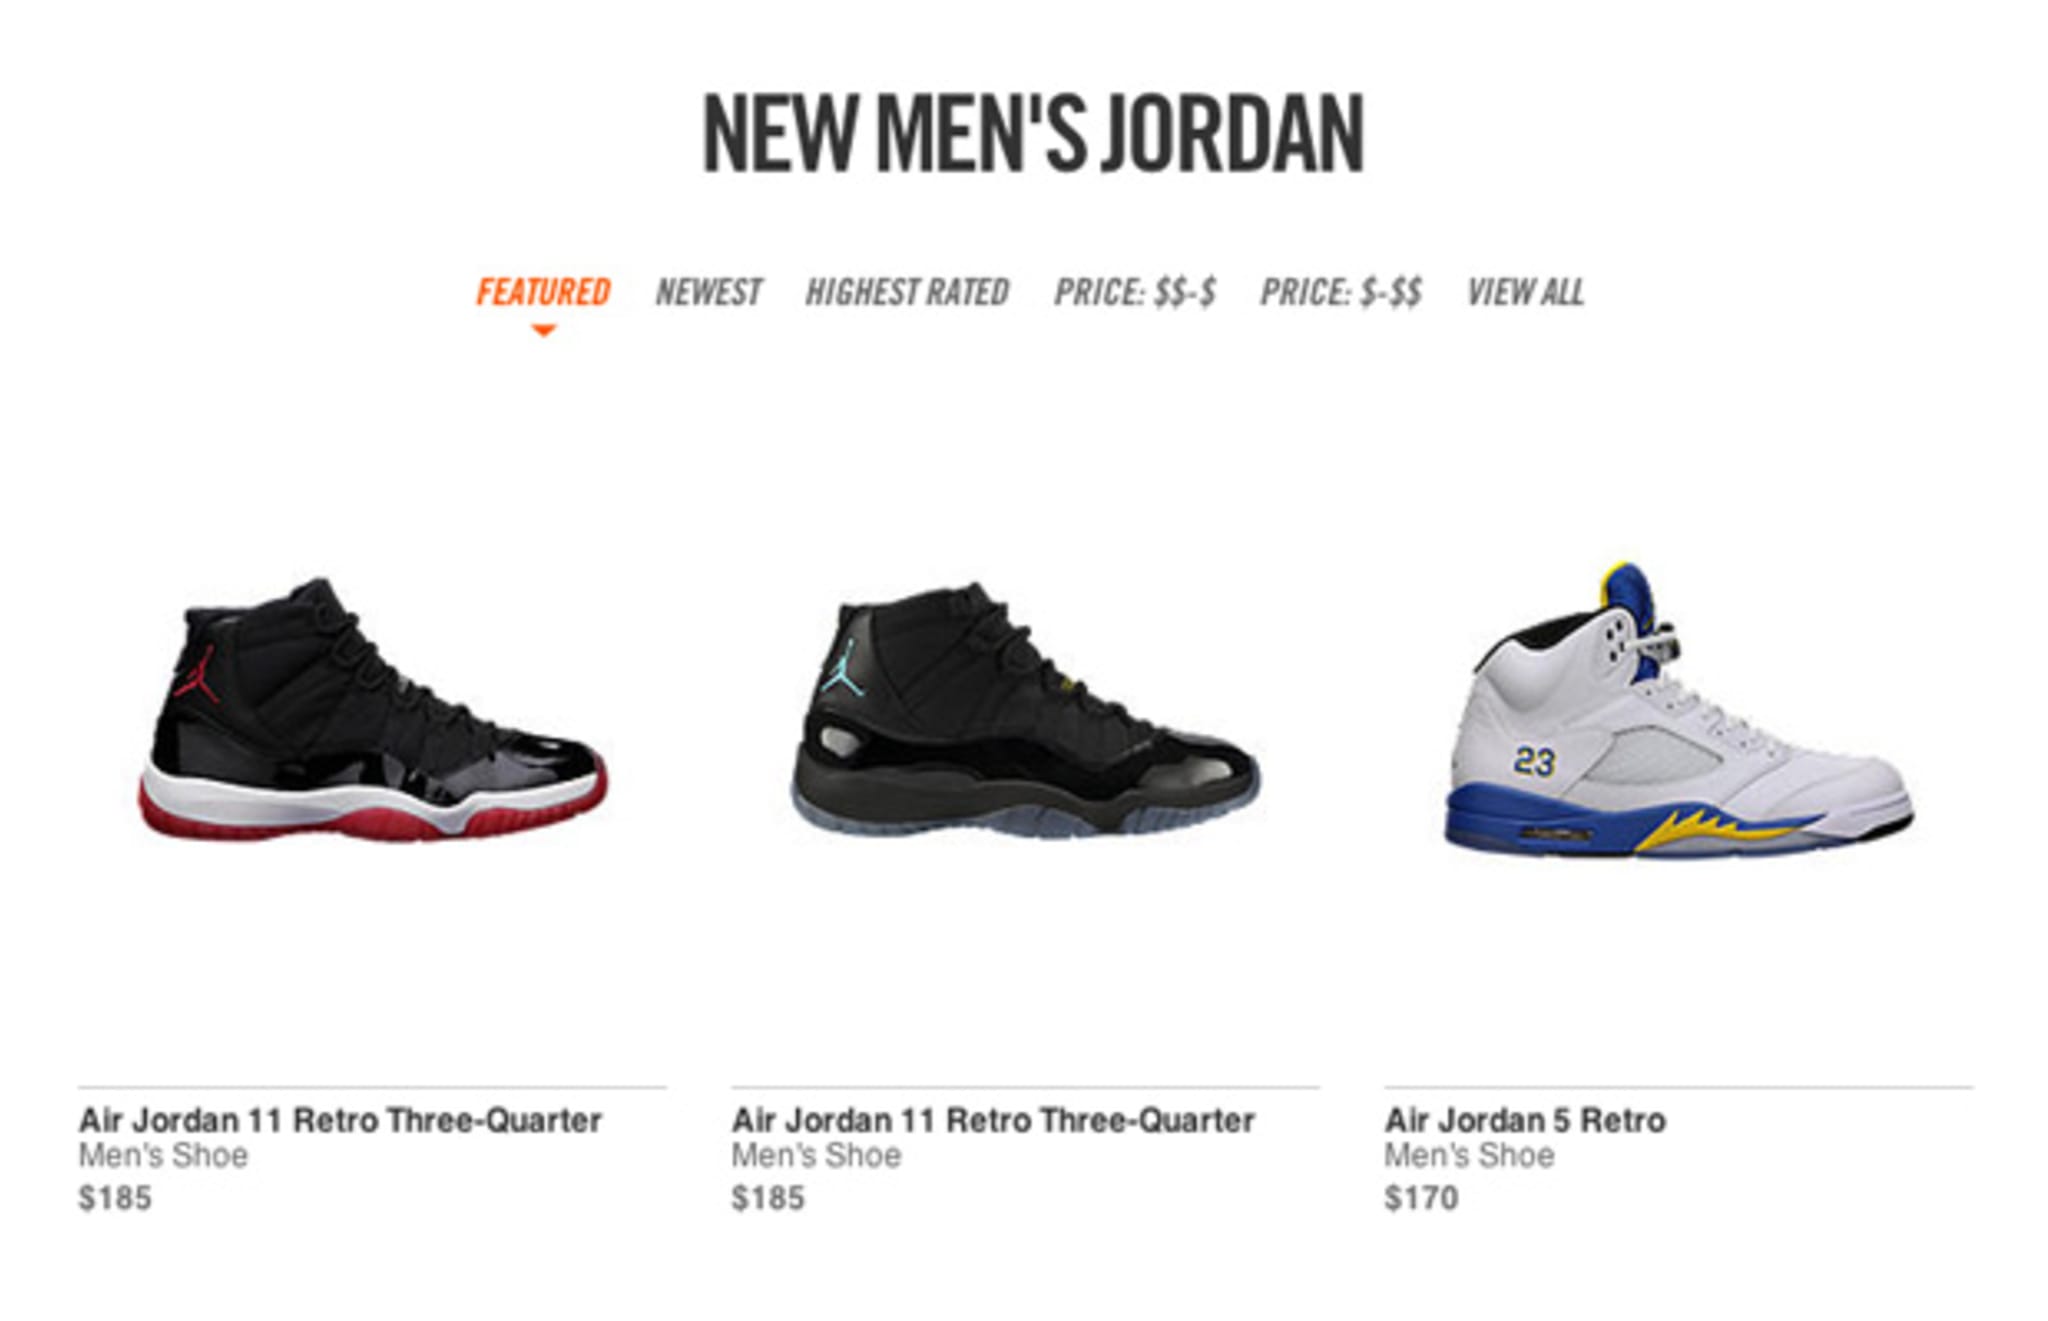Sort by Price: $-$$ low to high
This screenshot has height=1321, width=2048.
point(1341,292)
